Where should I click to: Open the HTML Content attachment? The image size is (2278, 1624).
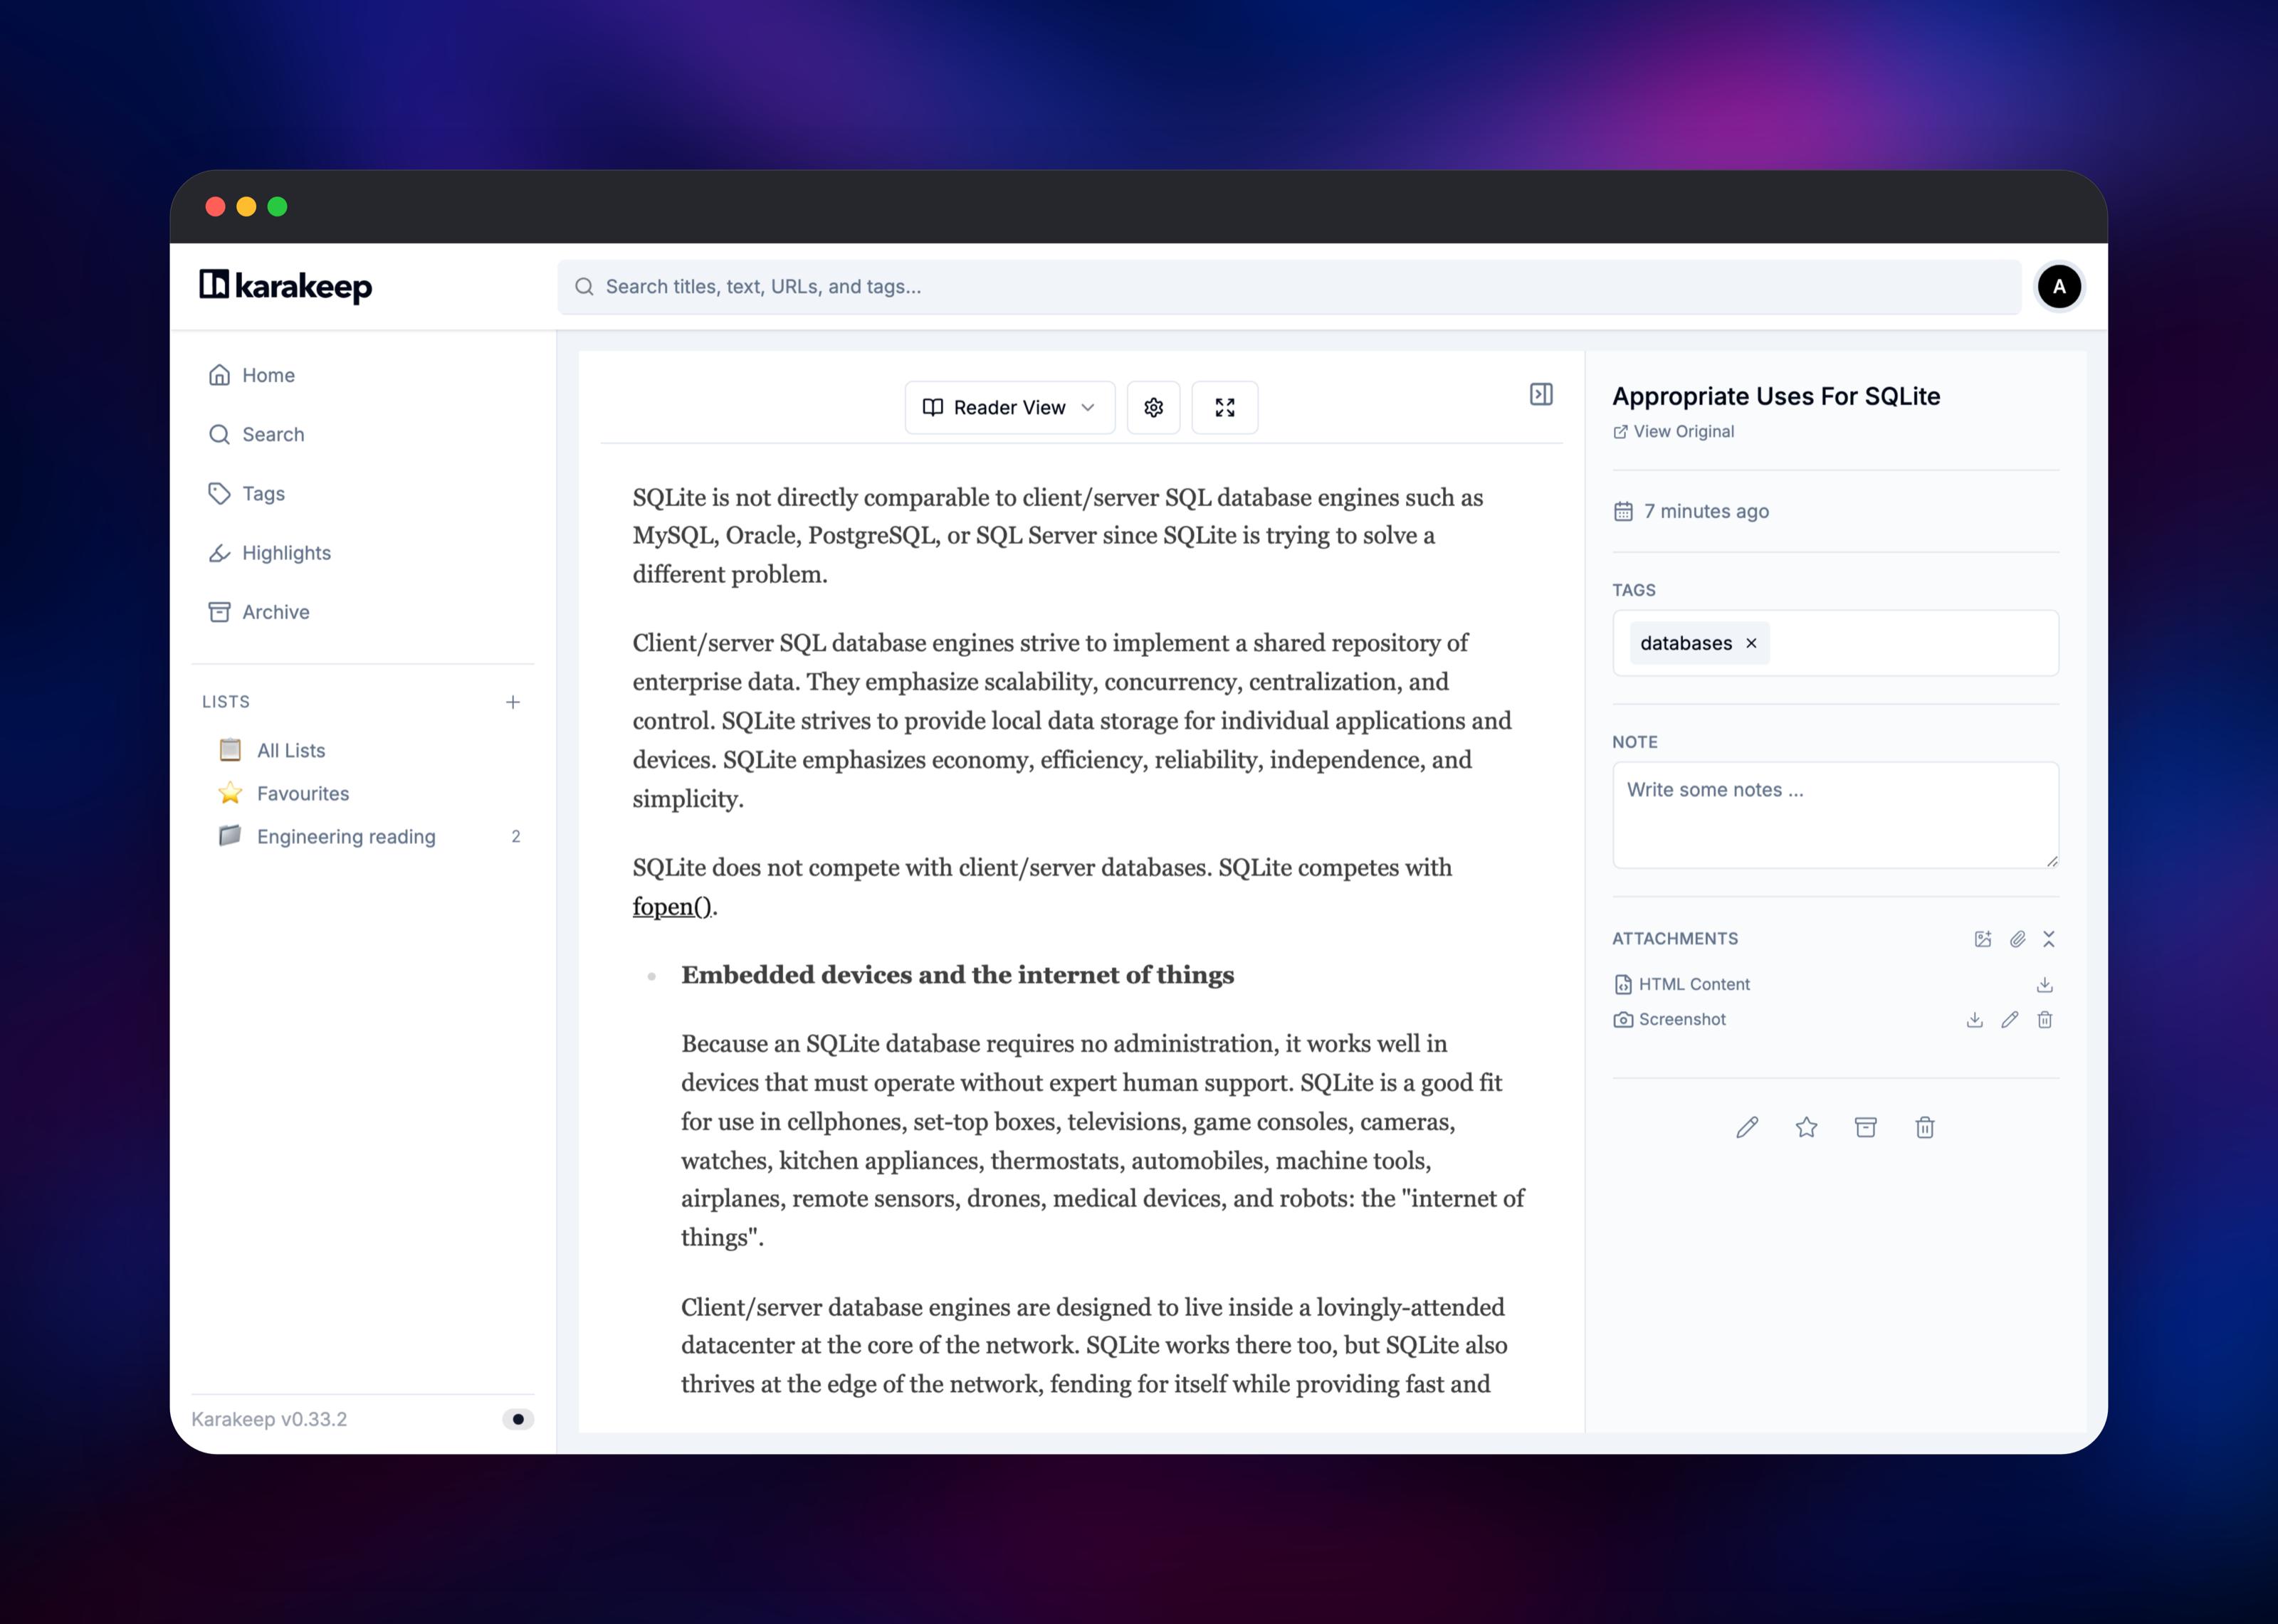click(x=1681, y=984)
